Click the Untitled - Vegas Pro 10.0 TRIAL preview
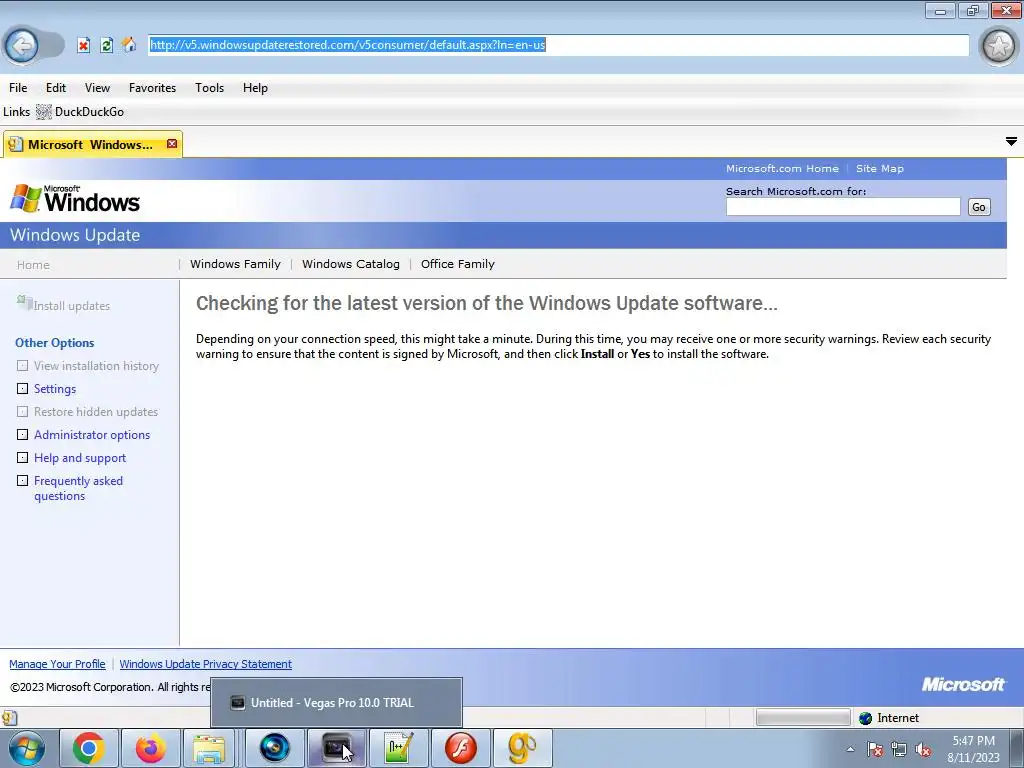The width and height of the screenshot is (1024, 768). [336, 703]
